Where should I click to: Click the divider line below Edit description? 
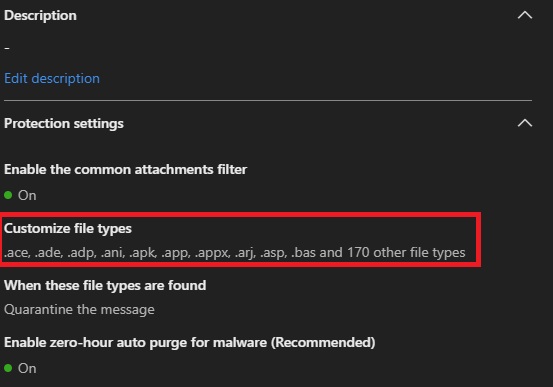click(268, 101)
